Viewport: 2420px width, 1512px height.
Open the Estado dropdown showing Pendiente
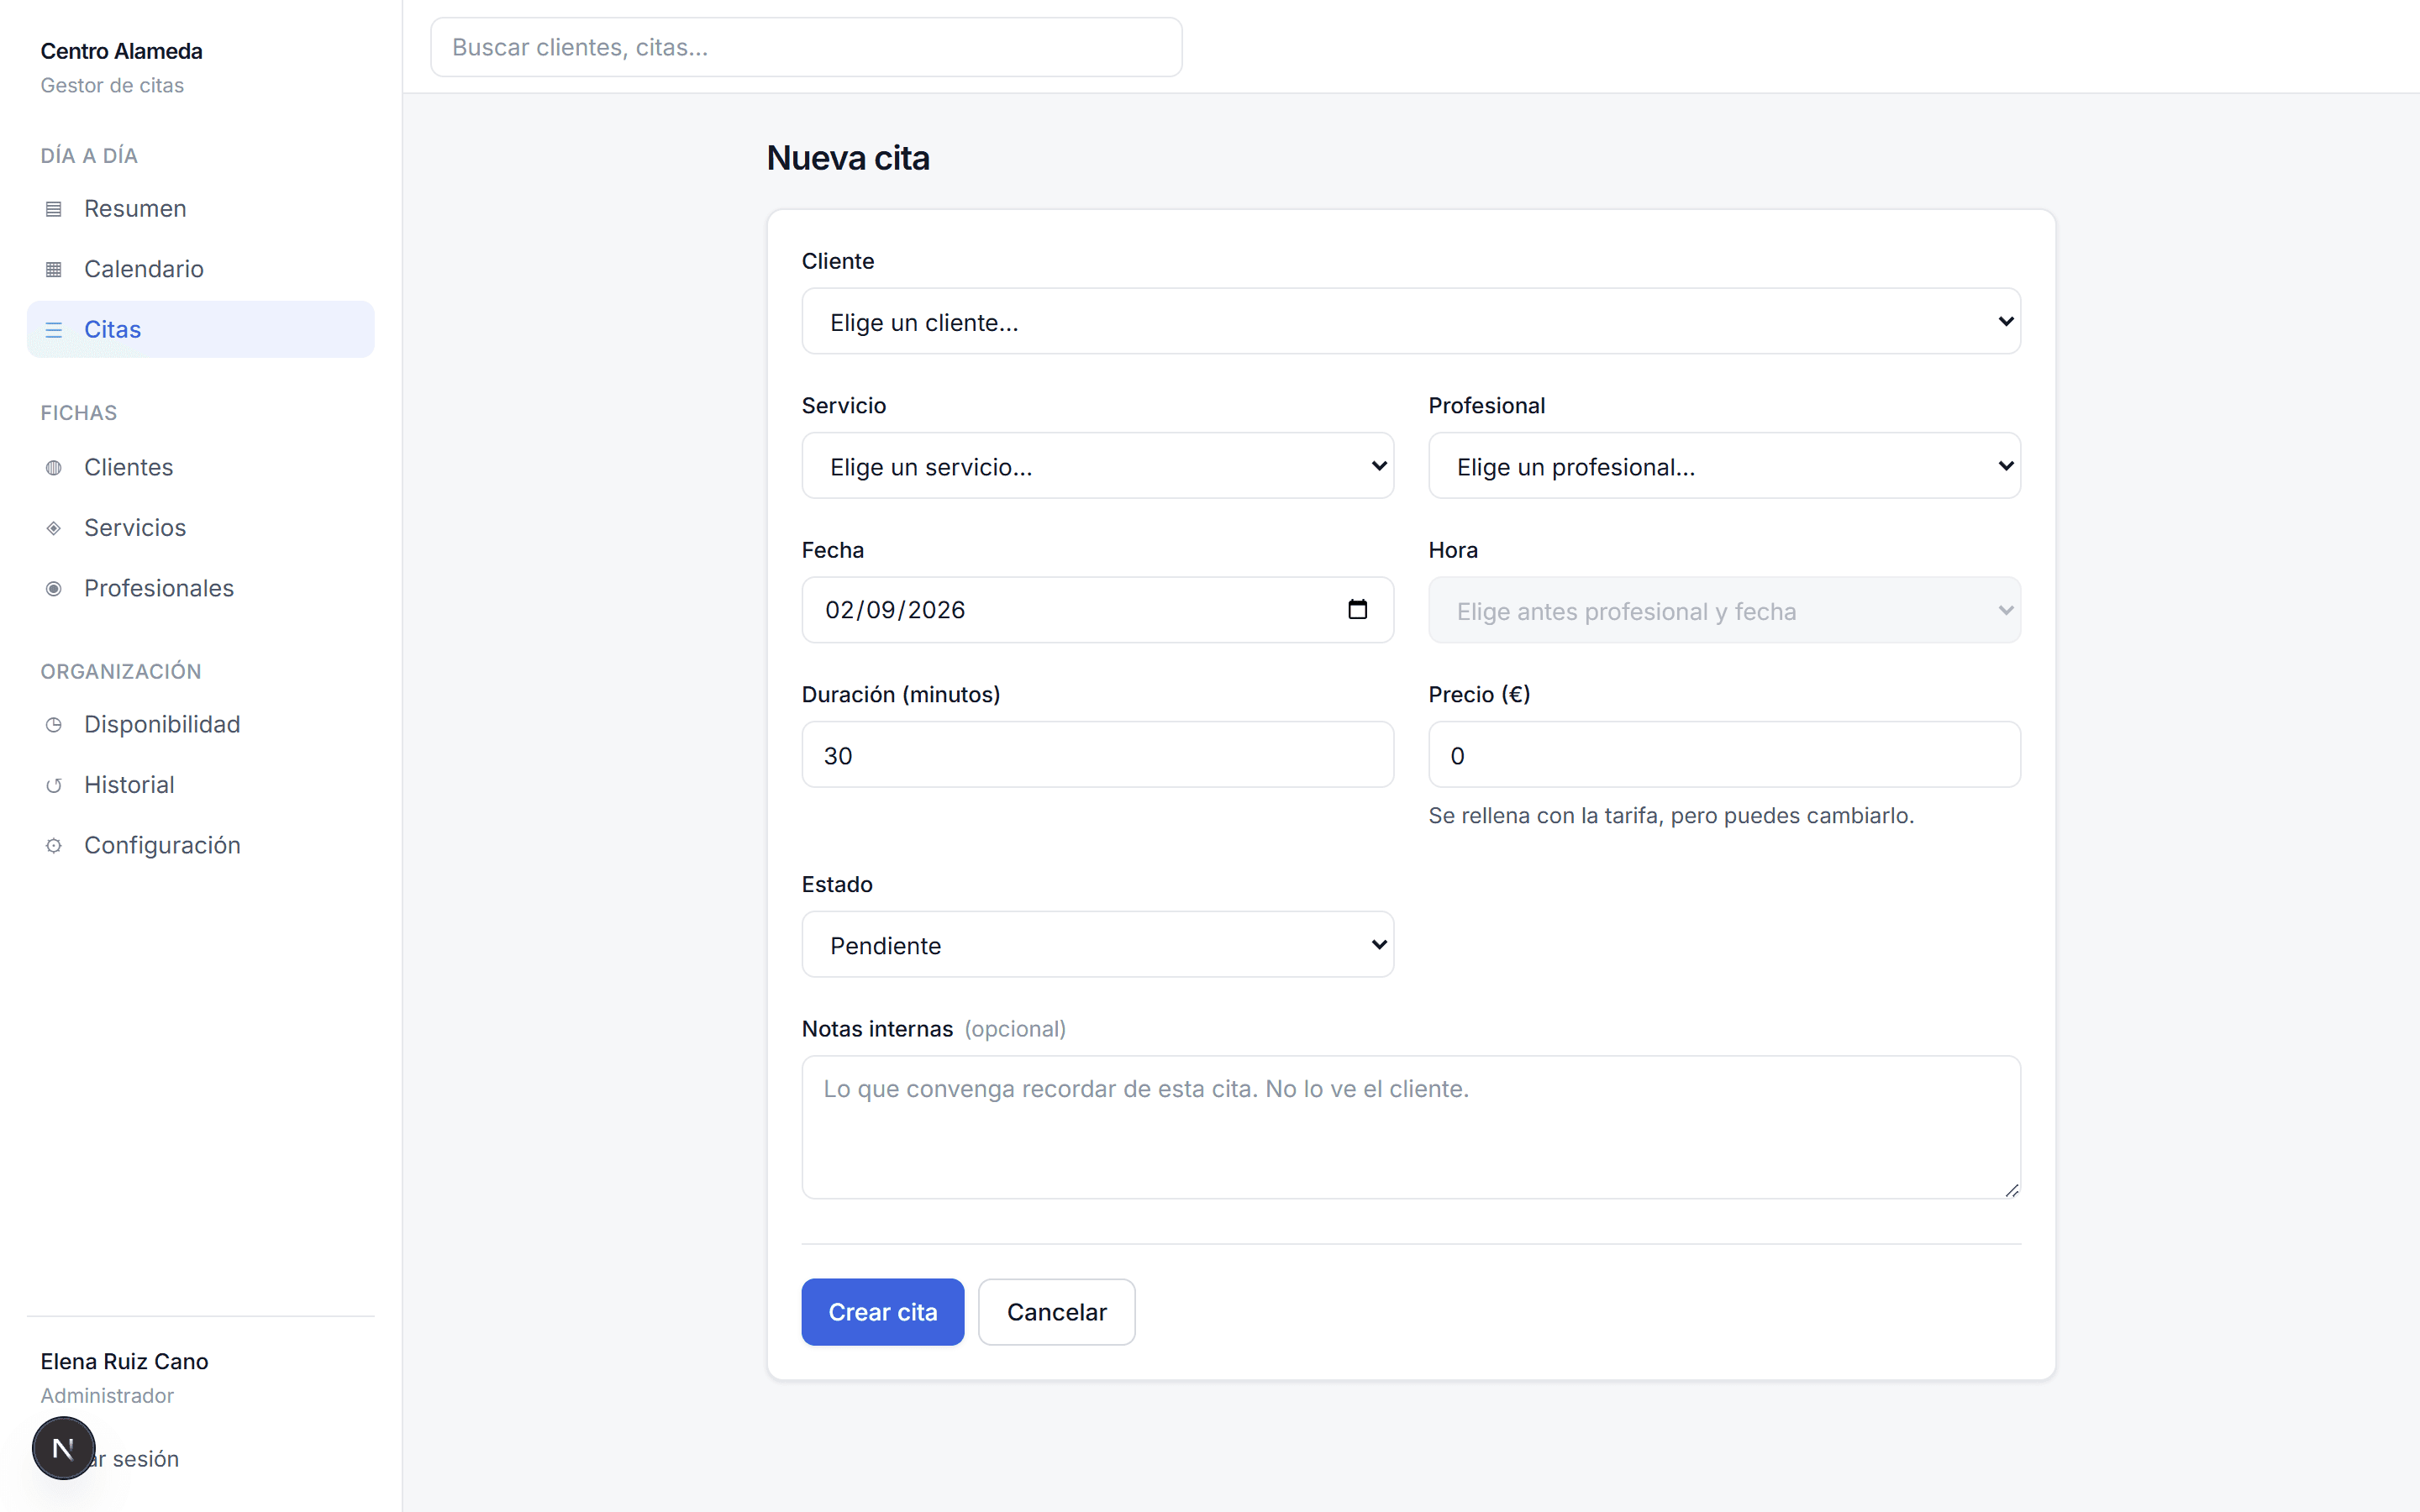(x=1097, y=944)
